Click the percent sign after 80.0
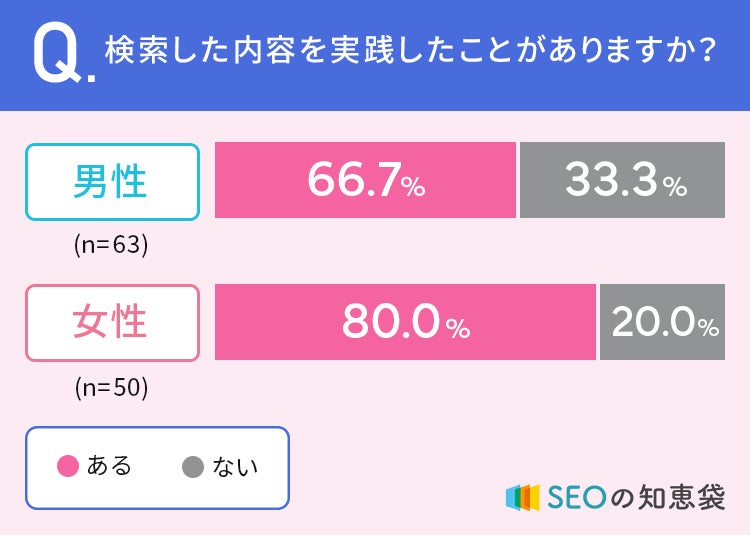750x535 pixels. tap(458, 329)
